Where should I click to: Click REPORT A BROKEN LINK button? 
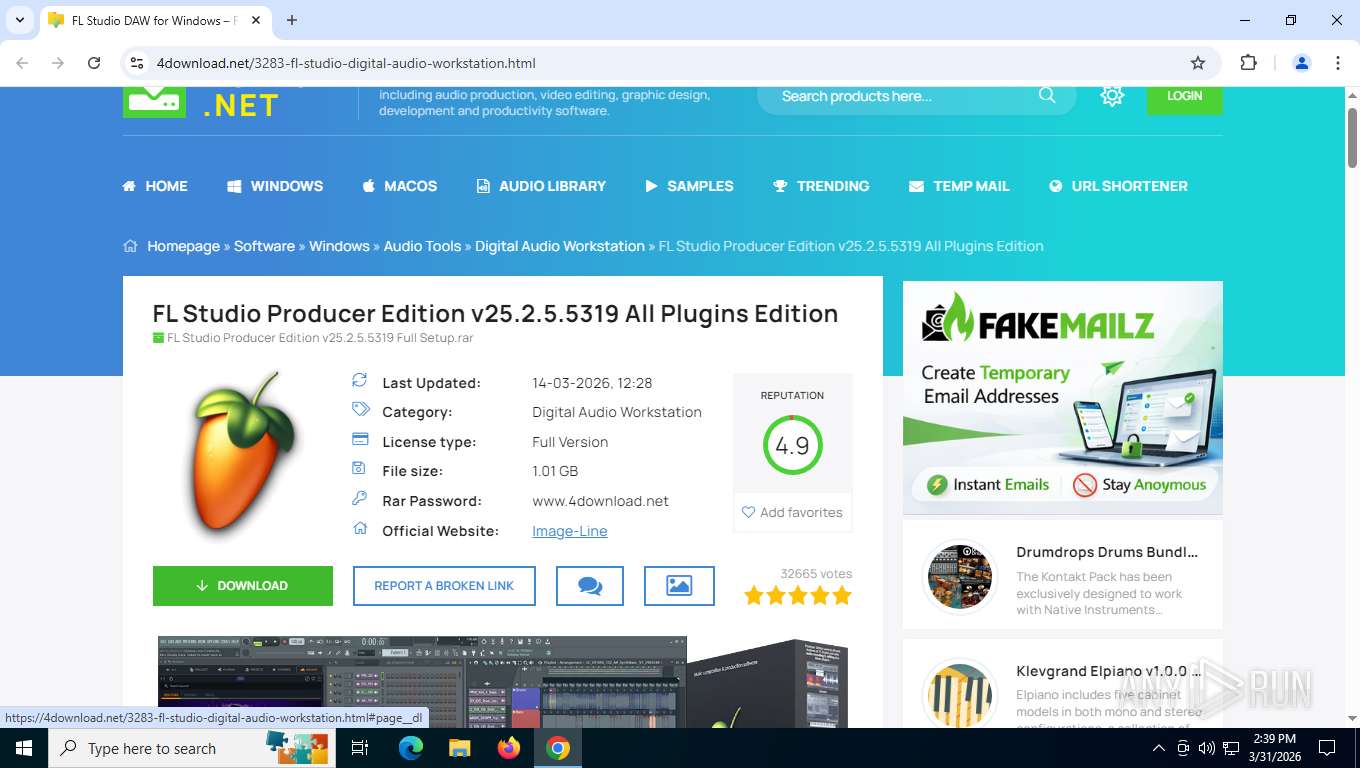click(x=444, y=586)
